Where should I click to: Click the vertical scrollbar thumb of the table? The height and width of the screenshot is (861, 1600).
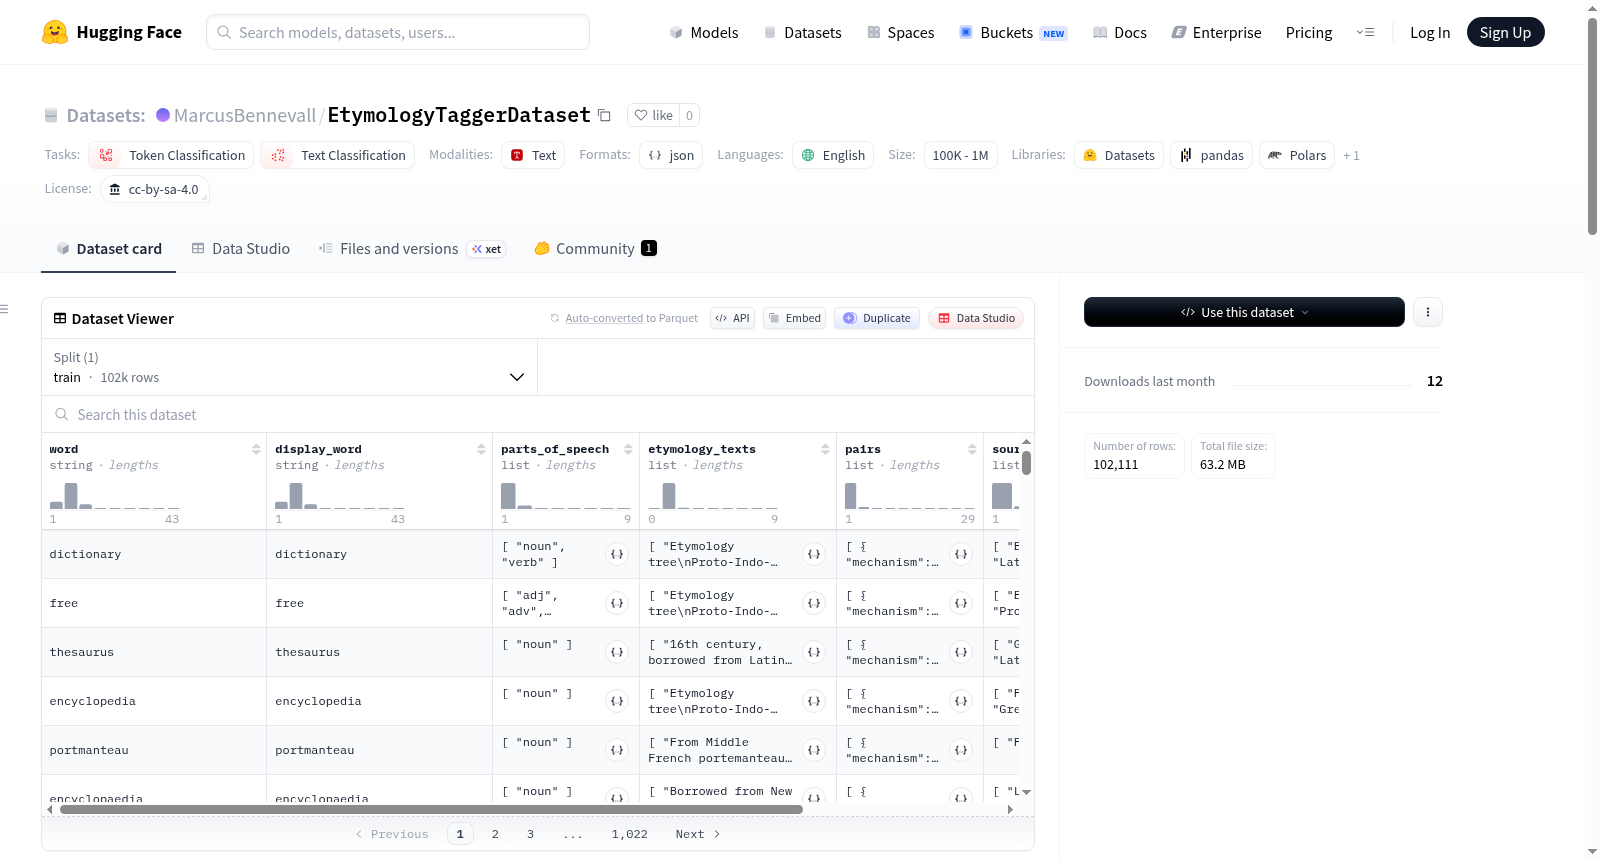point(1026,463)
